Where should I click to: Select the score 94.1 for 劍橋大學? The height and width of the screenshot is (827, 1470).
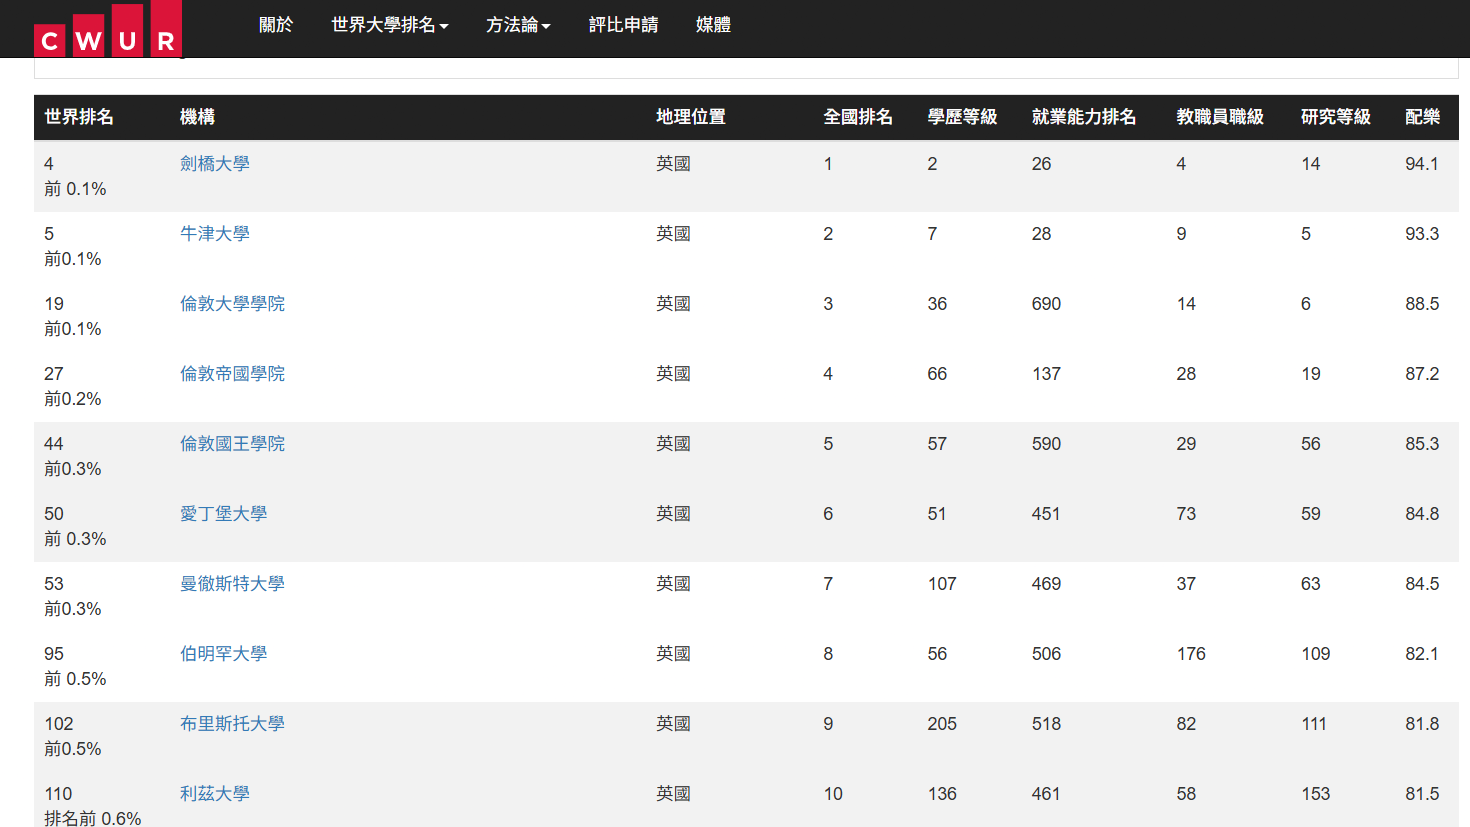click(x=1422, y=164)
